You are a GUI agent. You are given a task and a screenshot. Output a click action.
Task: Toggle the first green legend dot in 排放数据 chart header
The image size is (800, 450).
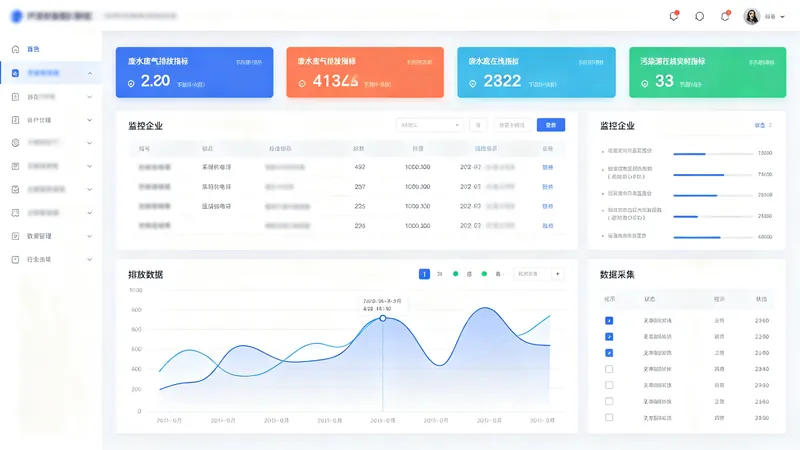pos(456,274)
